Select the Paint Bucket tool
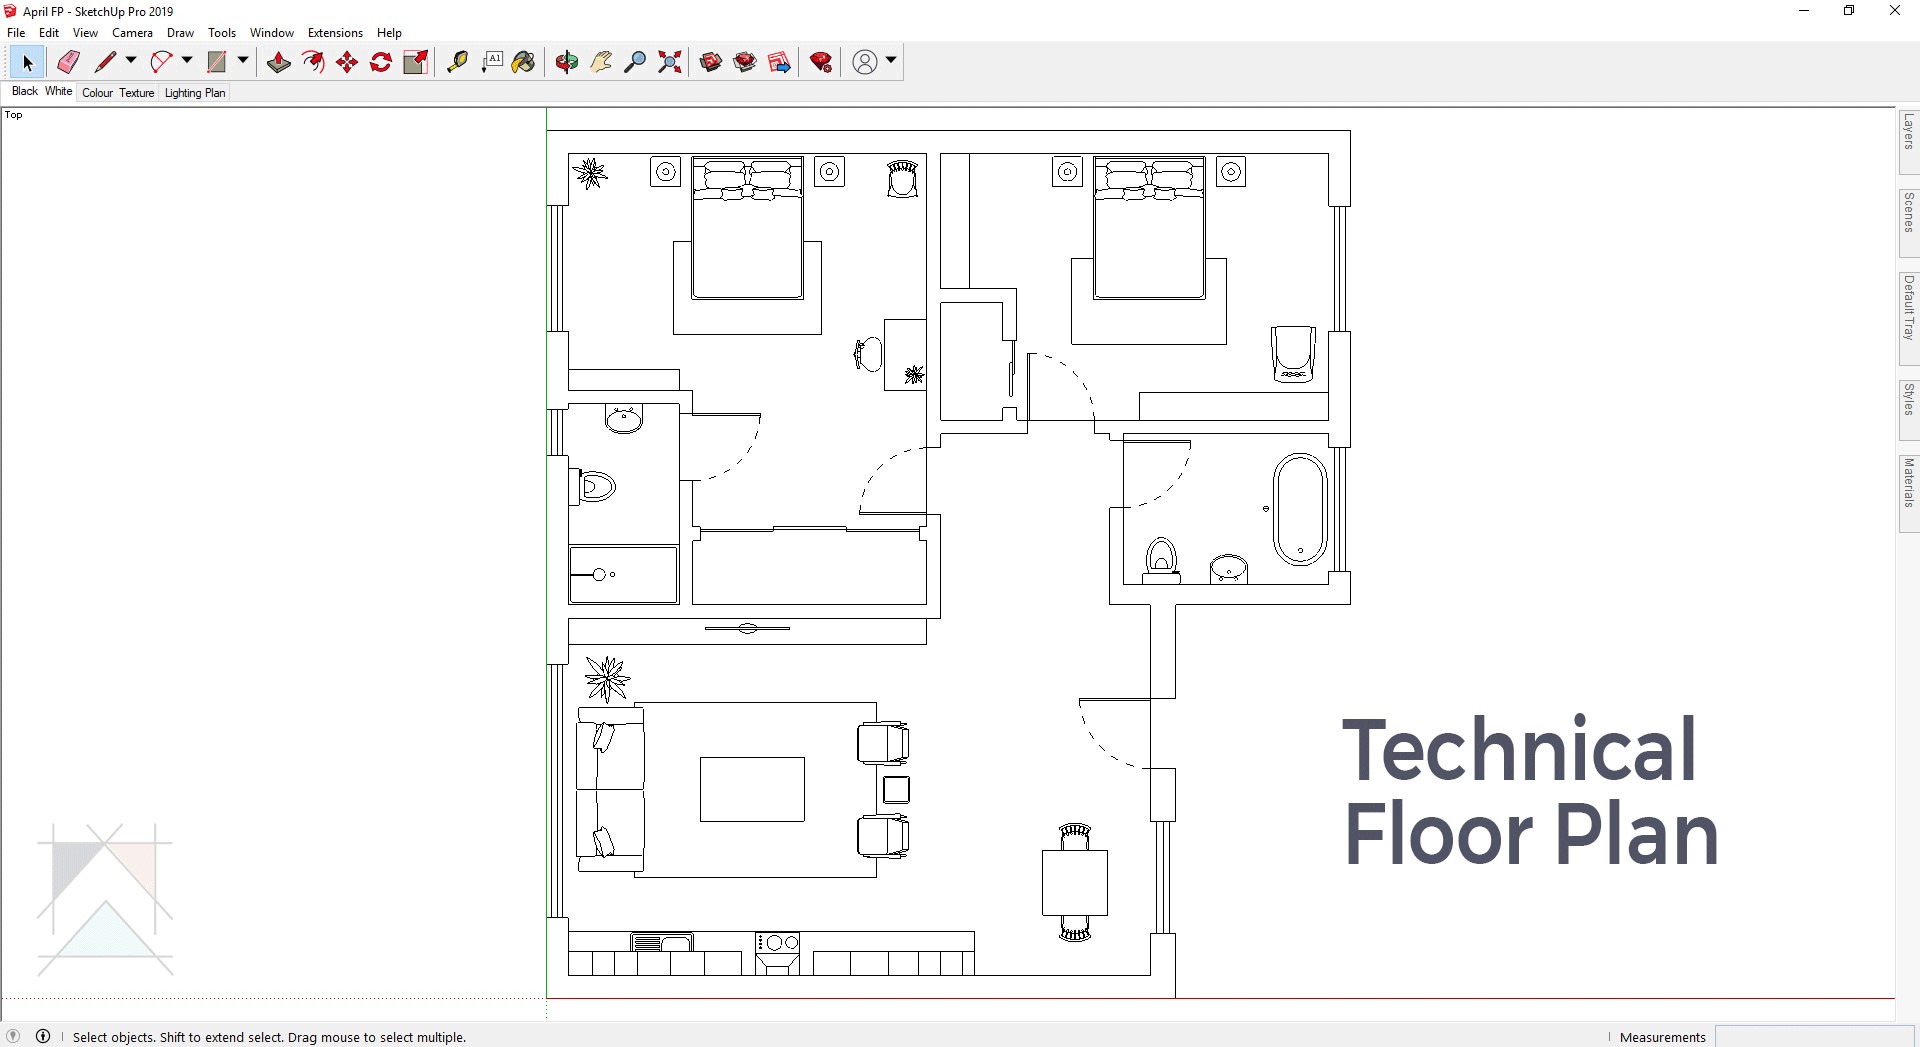The height and width of the screenshot is (1047, 1920). click(524, 62)
